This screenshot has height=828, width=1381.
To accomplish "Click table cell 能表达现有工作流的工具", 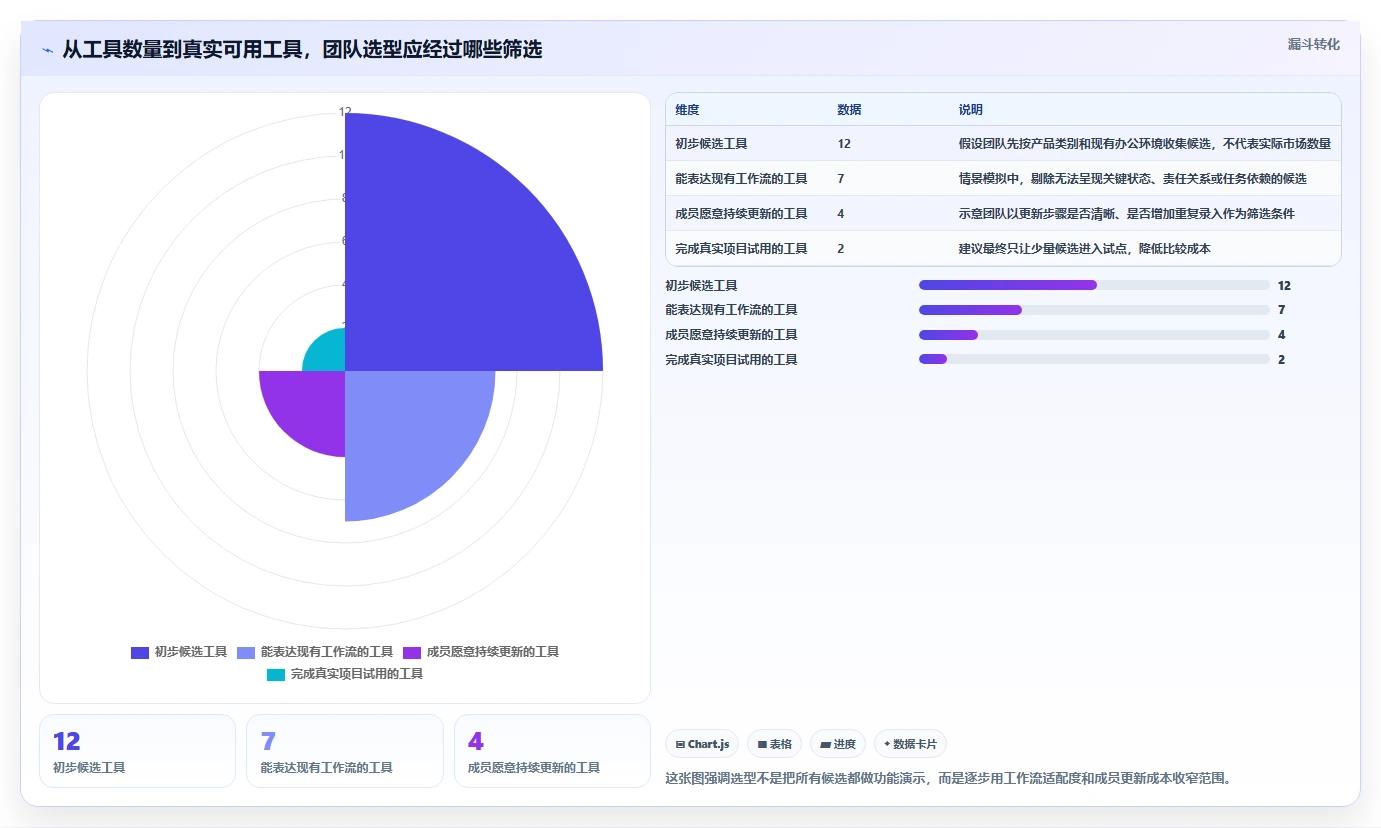I will click(x=741, y=179).
